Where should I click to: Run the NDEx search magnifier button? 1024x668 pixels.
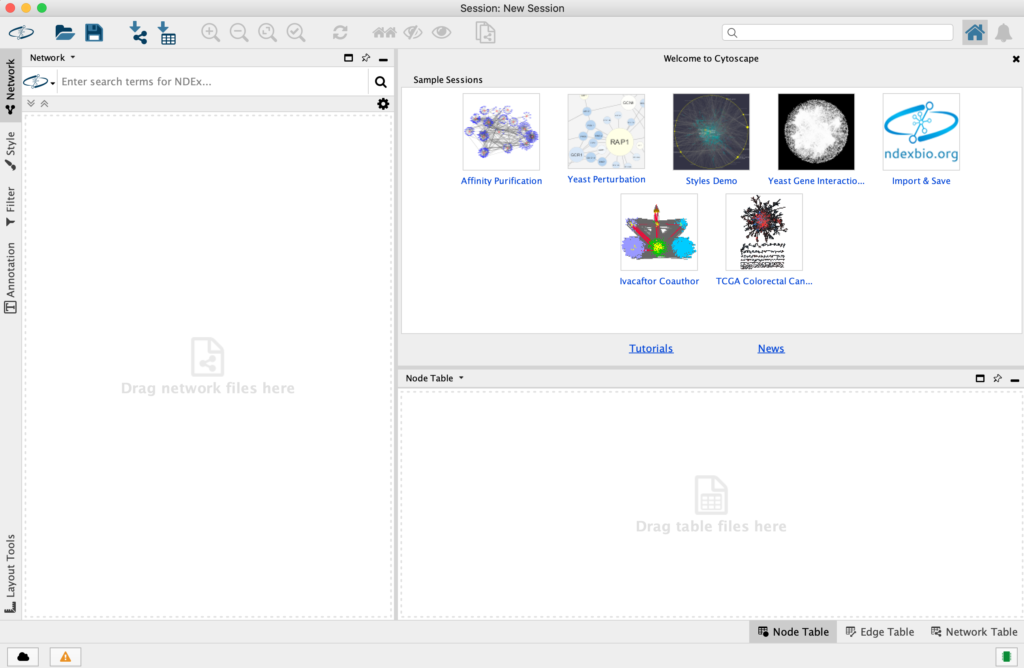click(x=381, y=82)
